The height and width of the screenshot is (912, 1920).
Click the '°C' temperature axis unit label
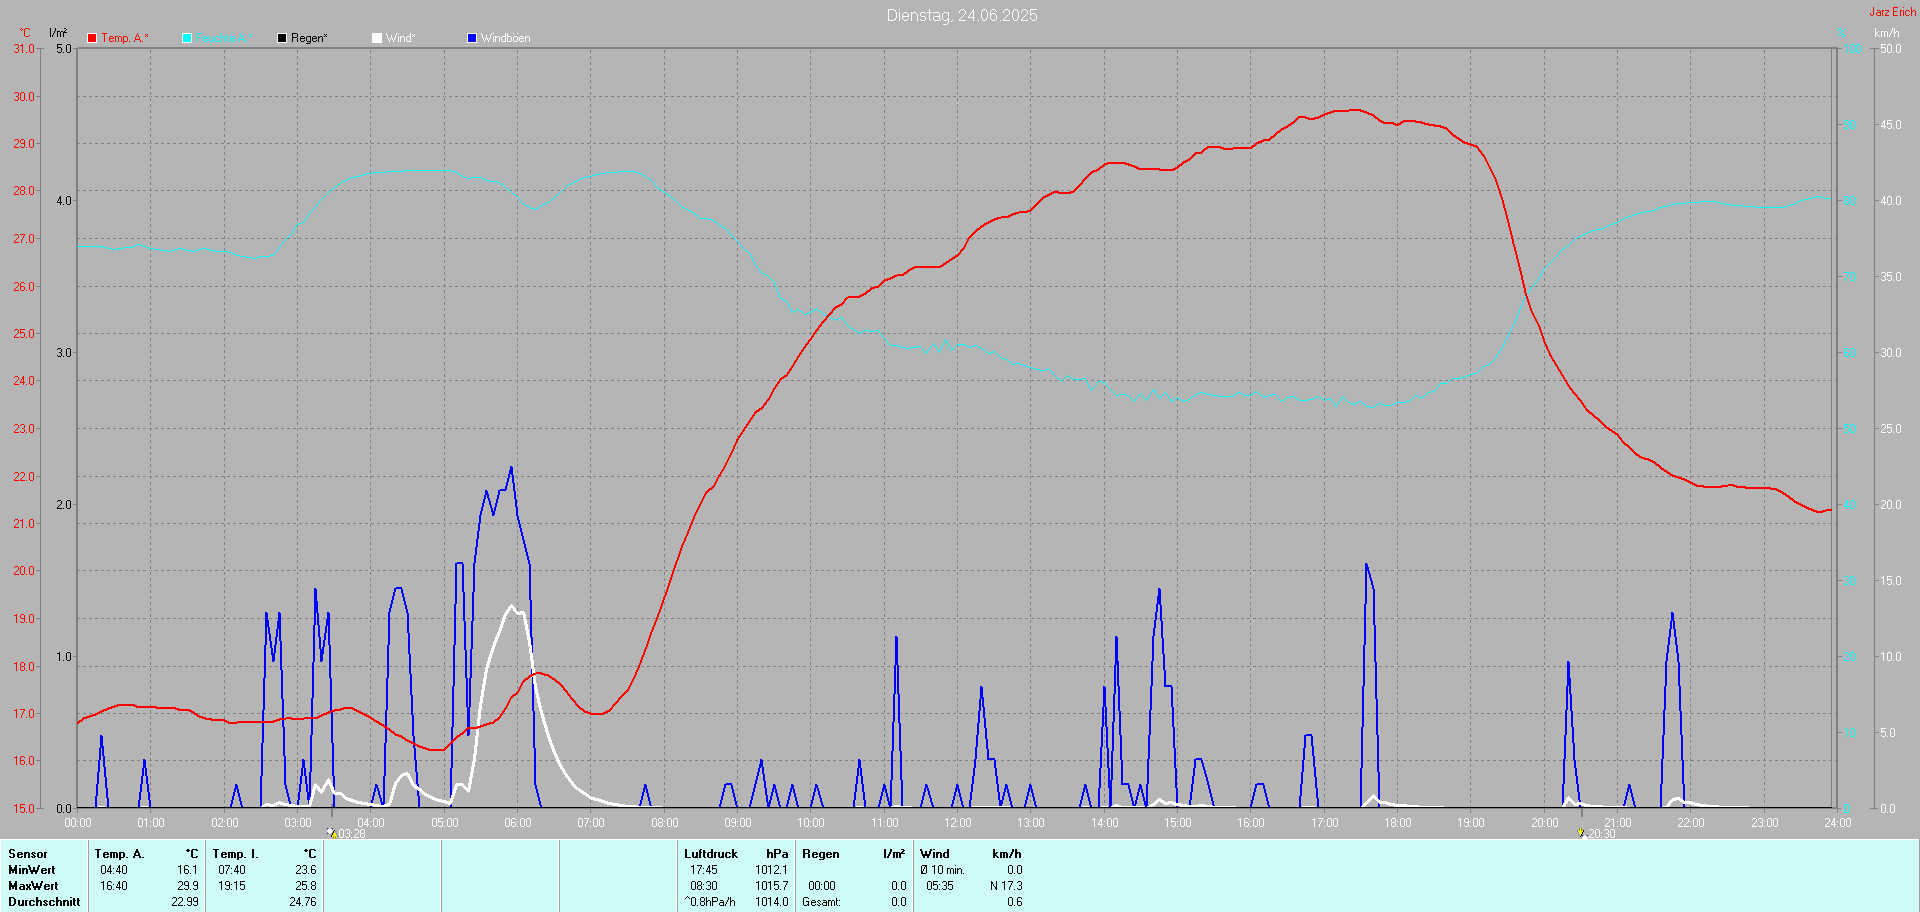click(x=25, y=33)
